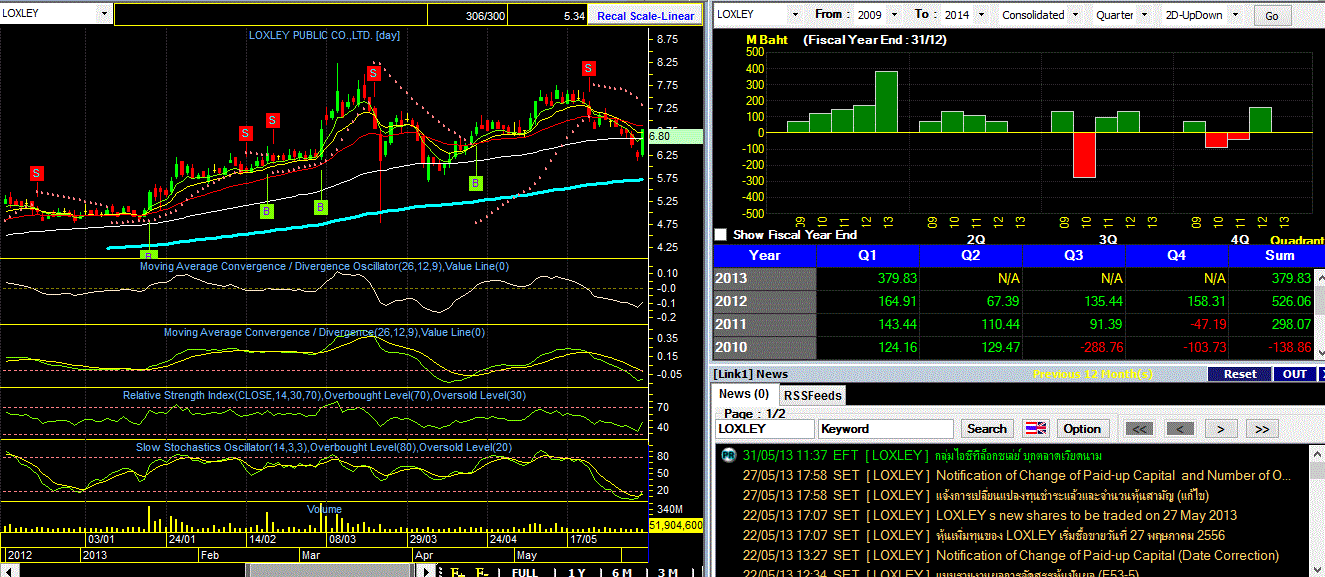Click the Go button

pos(1272,16)
